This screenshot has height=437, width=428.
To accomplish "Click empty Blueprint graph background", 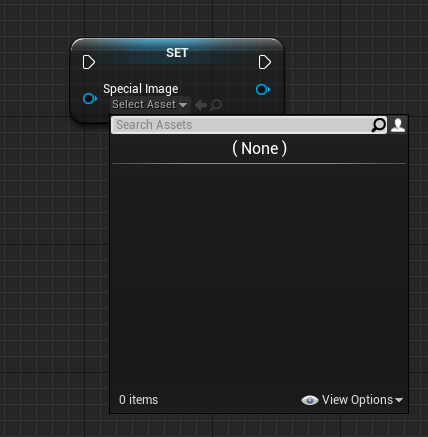I will [43, 267].
